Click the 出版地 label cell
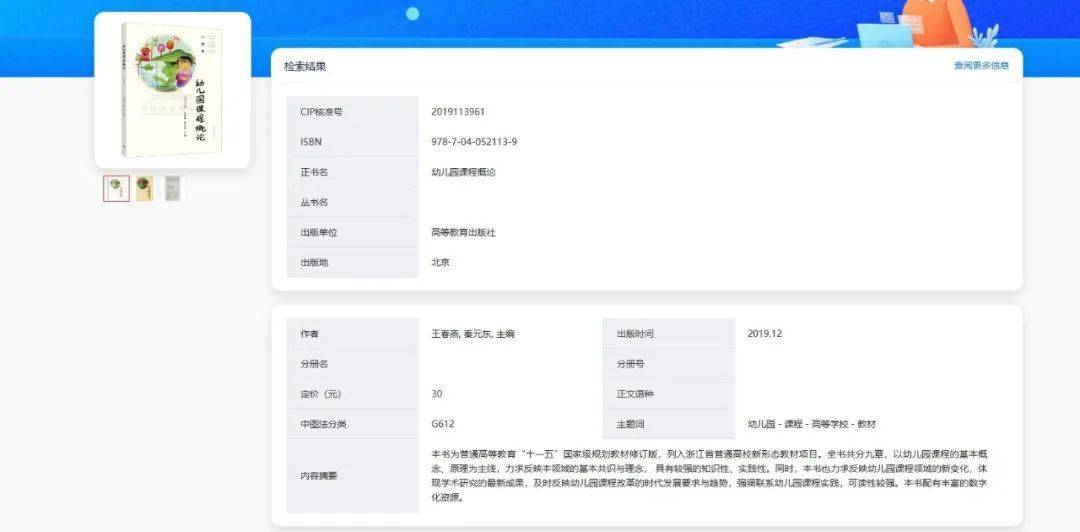Screen dimensions: 1080x532 353,263
